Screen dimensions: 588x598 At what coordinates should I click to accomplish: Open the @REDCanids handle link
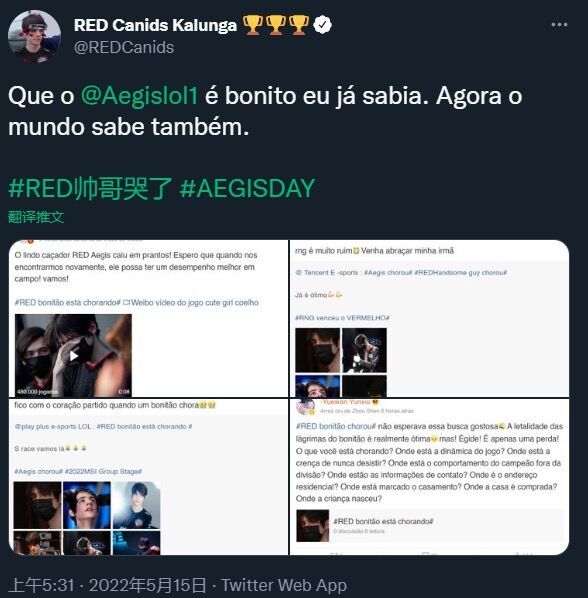[x=124, y=48]
